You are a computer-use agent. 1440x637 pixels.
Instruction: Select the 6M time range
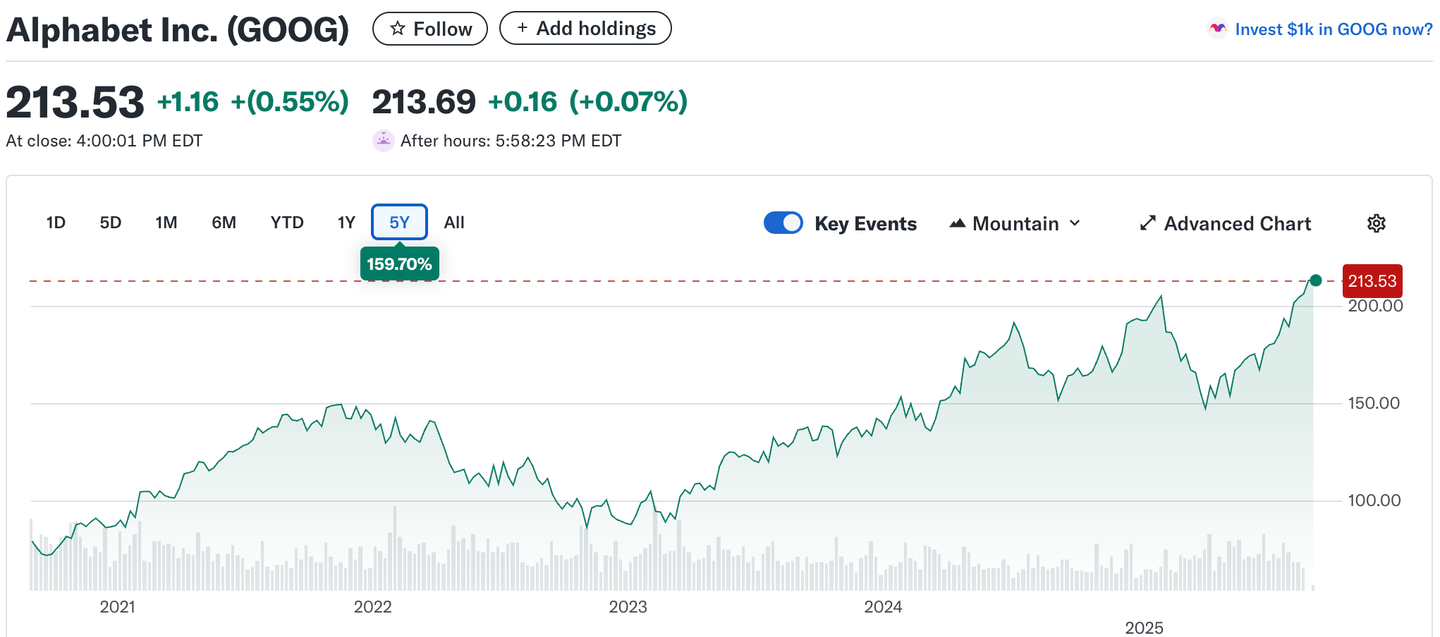[224, 222]
